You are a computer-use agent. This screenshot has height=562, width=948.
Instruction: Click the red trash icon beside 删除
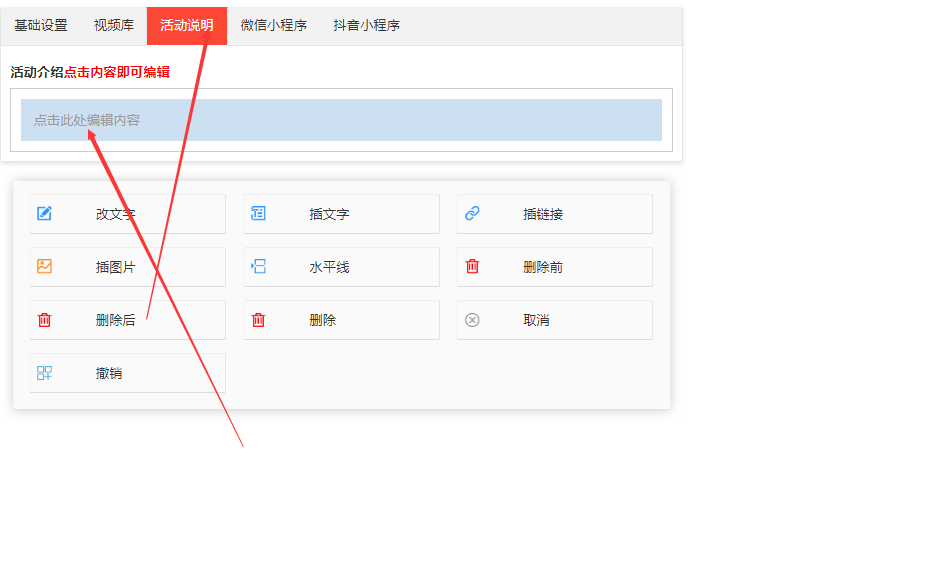(258, 320)
